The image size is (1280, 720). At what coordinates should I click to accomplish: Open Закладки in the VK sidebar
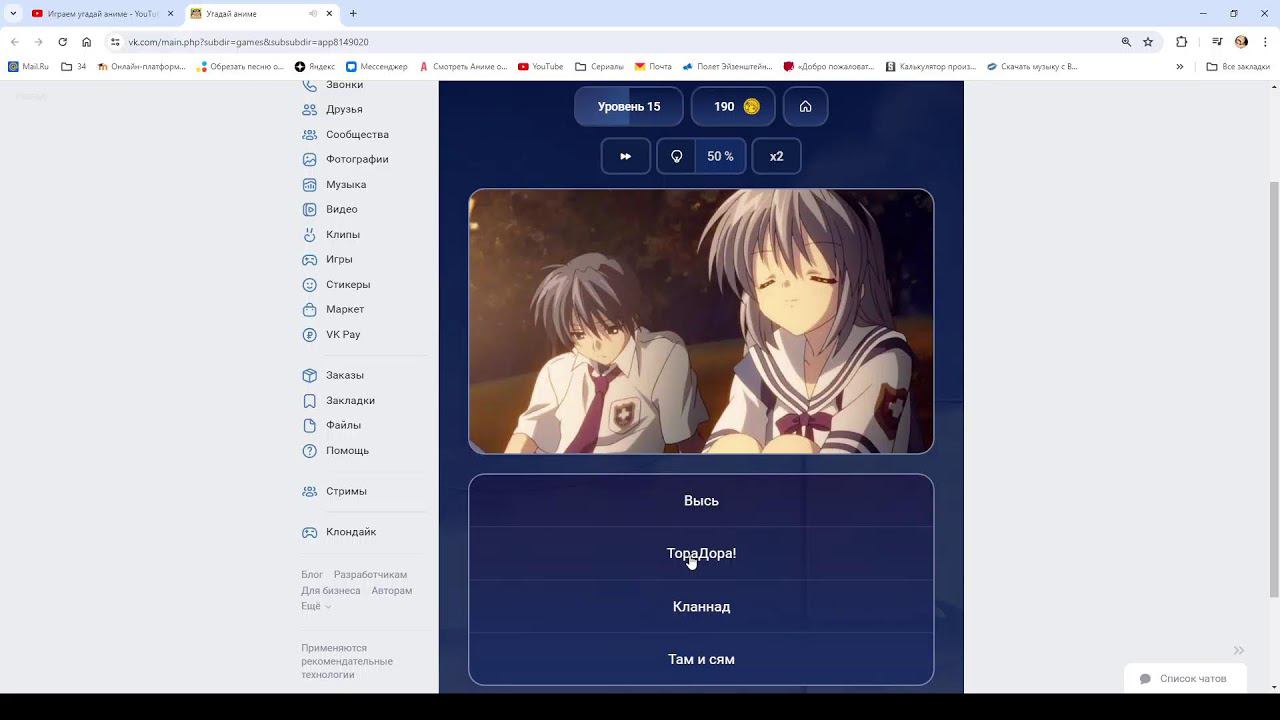(350, 400)
